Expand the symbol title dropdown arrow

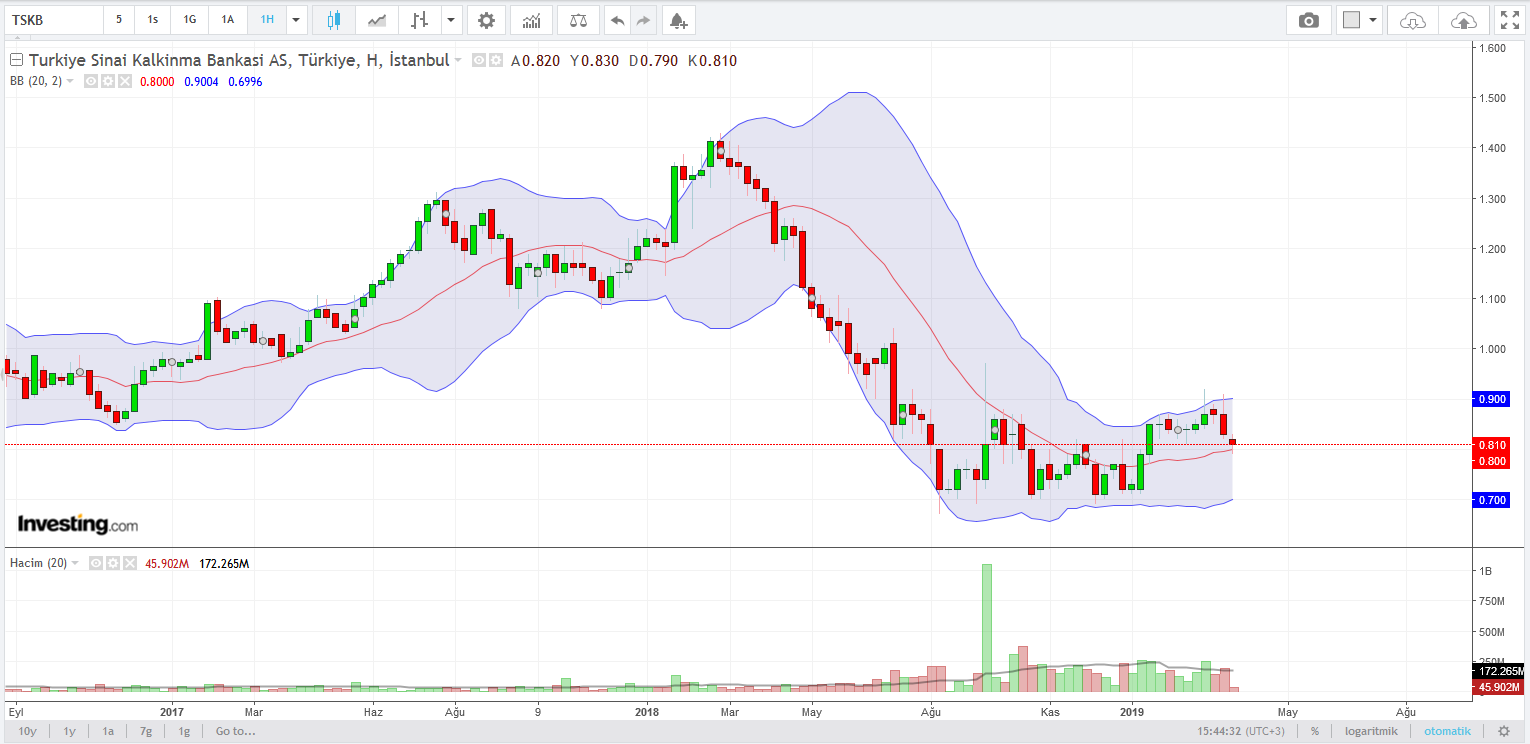(x=458, y=61)
